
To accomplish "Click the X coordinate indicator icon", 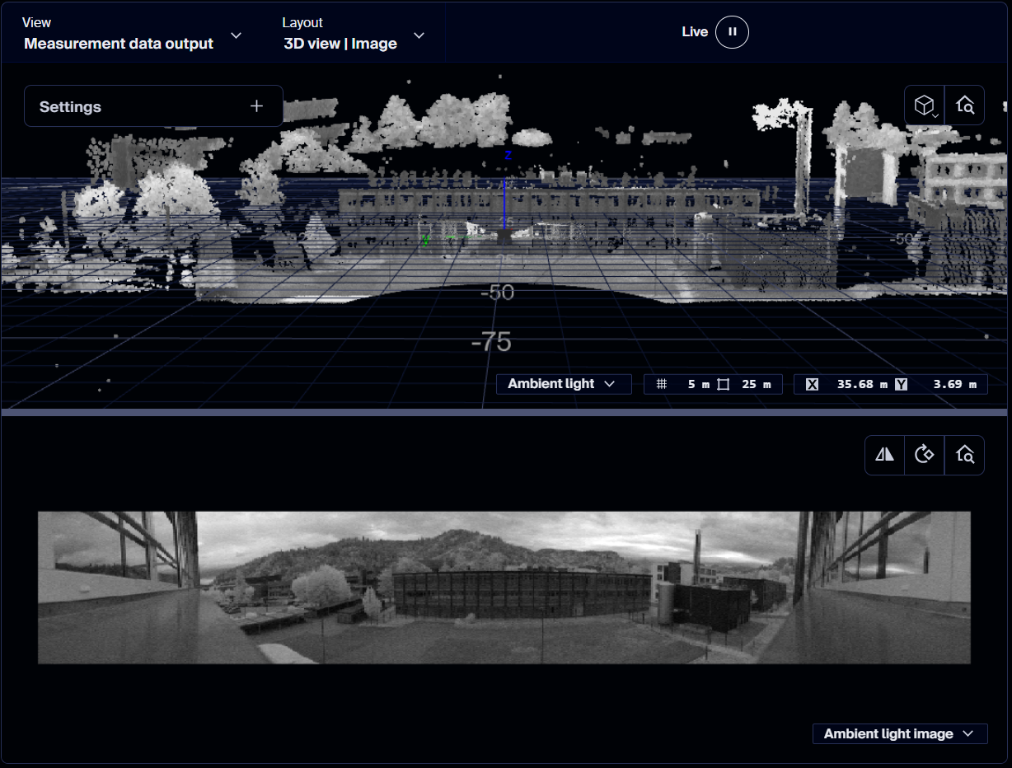I will pyautogui.click(x=812, y=385).
